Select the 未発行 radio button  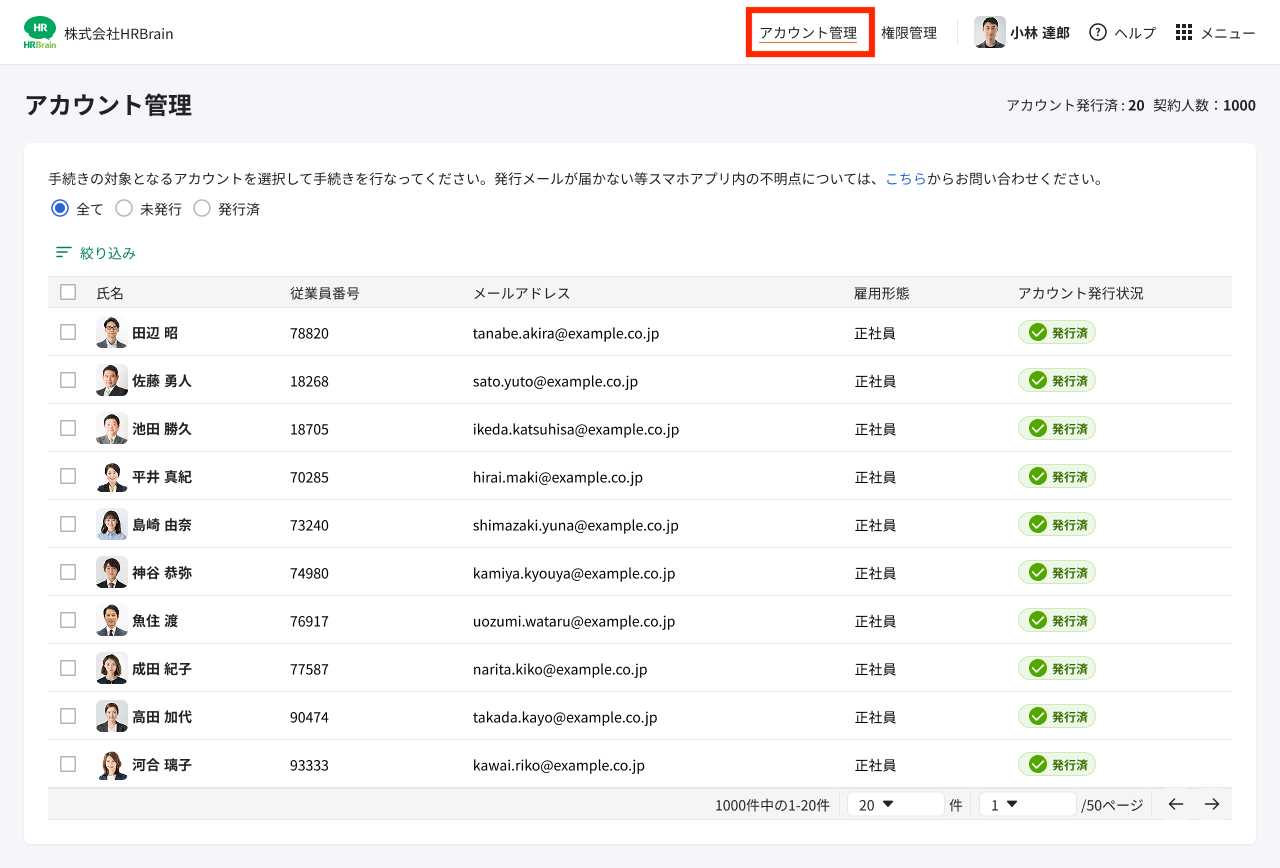click(123, 208)
